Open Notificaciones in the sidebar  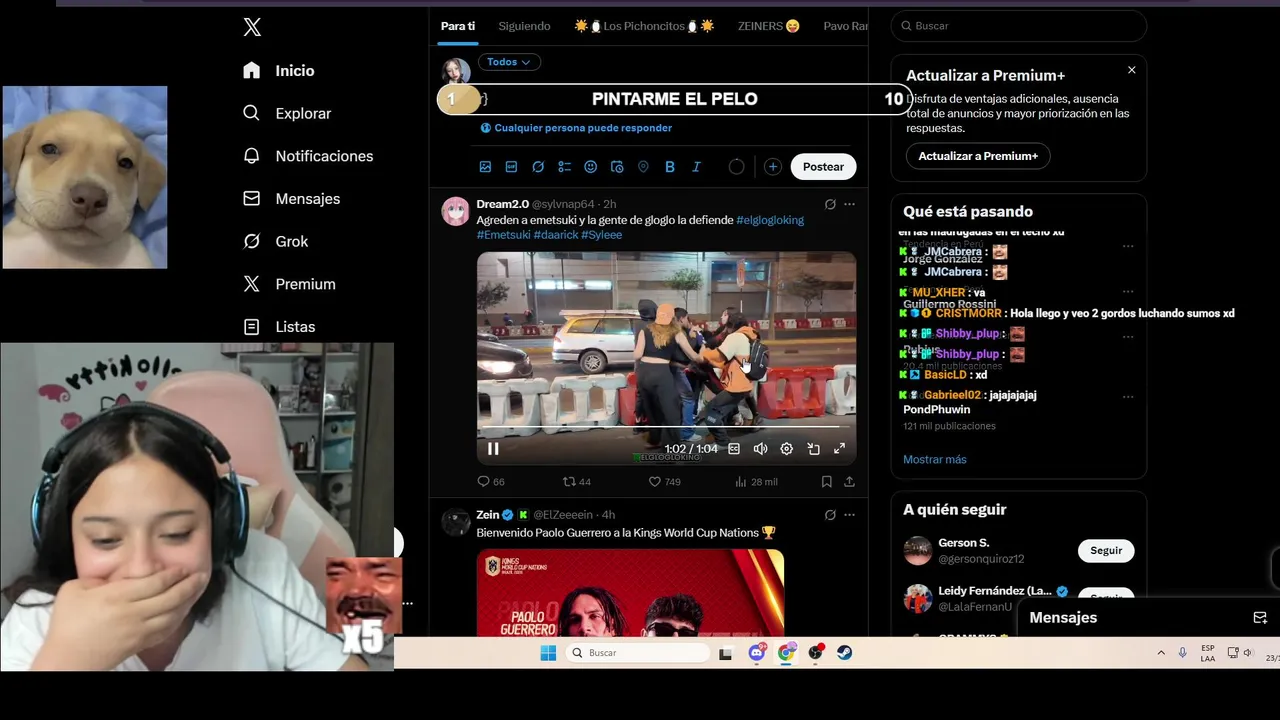[x=308, y=156]
